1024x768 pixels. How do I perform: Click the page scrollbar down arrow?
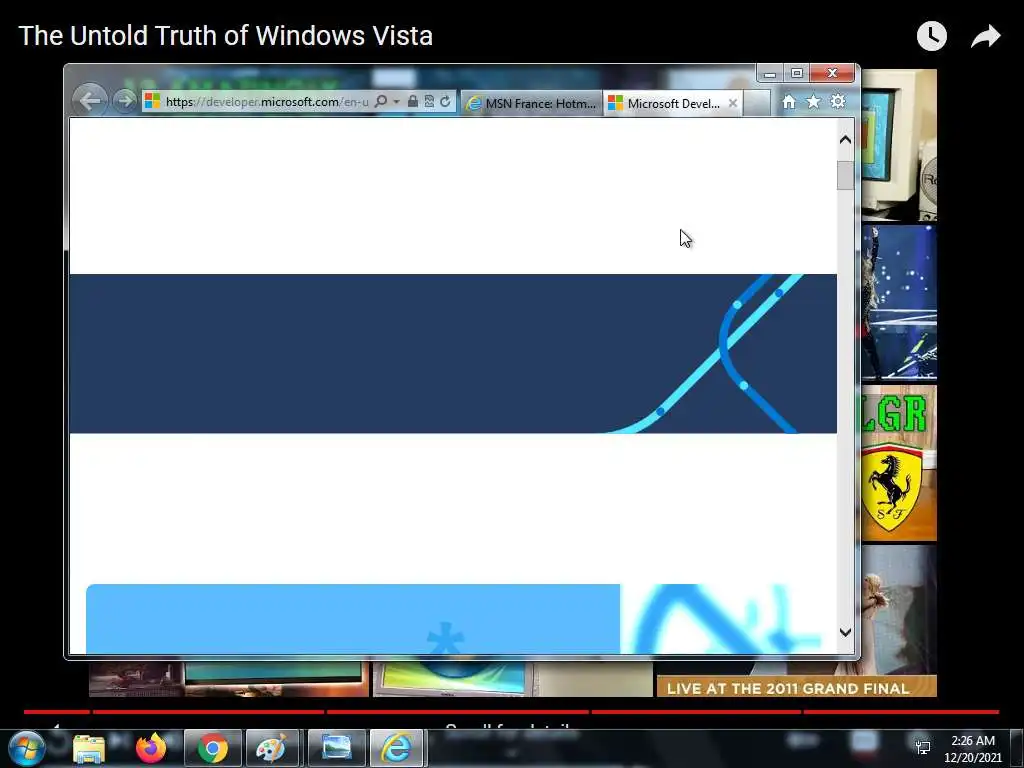tap(845, 632)
